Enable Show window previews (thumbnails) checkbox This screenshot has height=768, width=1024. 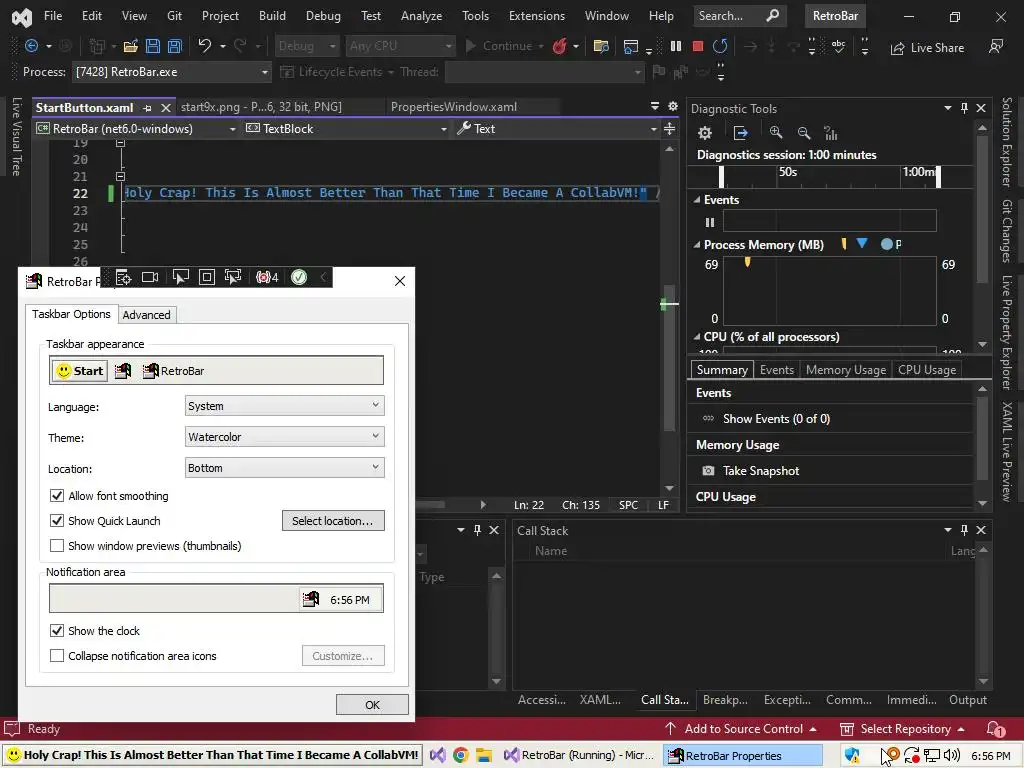[x=57, y=545]
